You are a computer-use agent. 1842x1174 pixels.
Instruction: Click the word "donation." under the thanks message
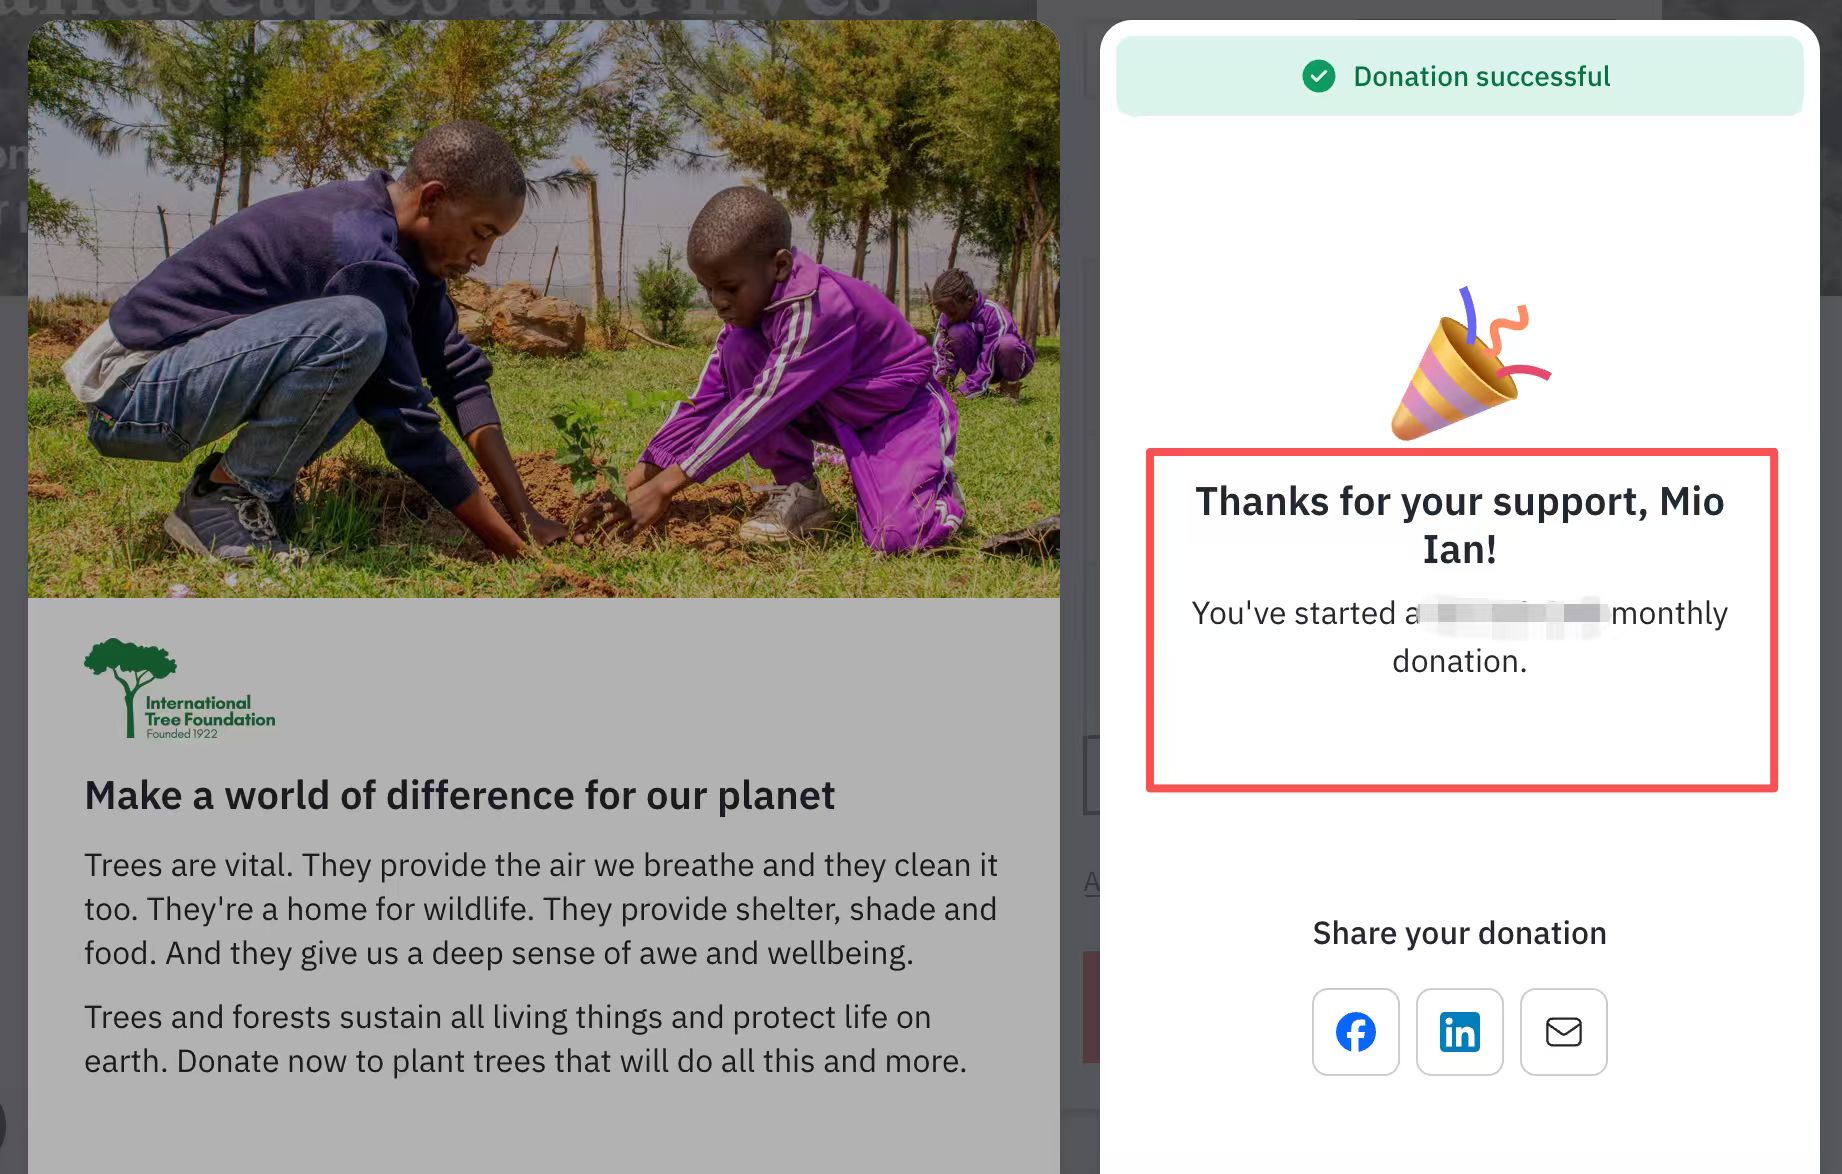(x=1459, y=661)
